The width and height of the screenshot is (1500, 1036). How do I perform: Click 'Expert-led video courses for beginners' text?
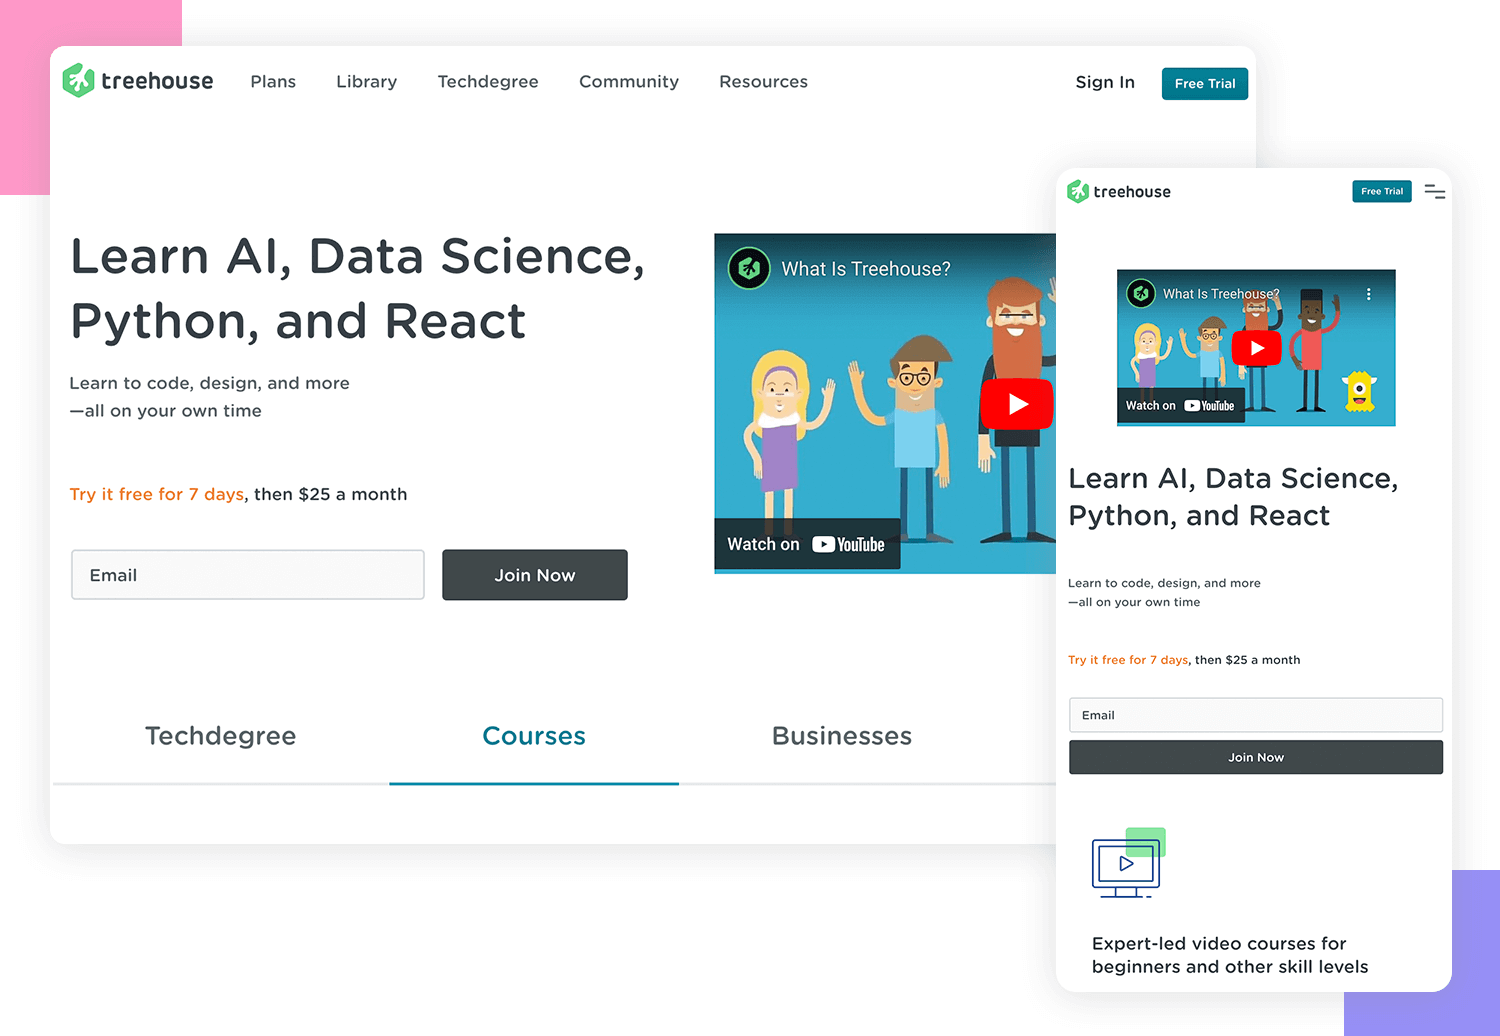[1230, 955]
